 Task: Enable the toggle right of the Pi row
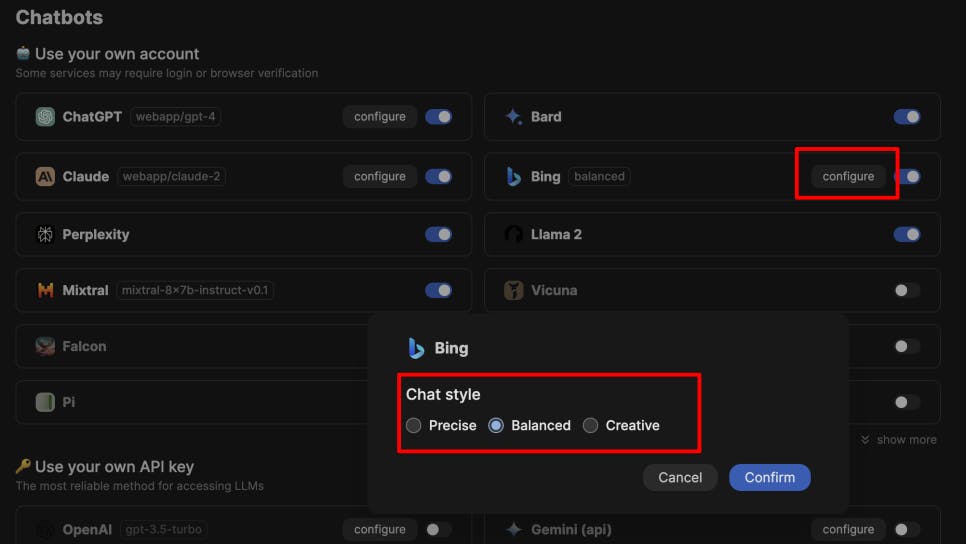coord(907,402)
